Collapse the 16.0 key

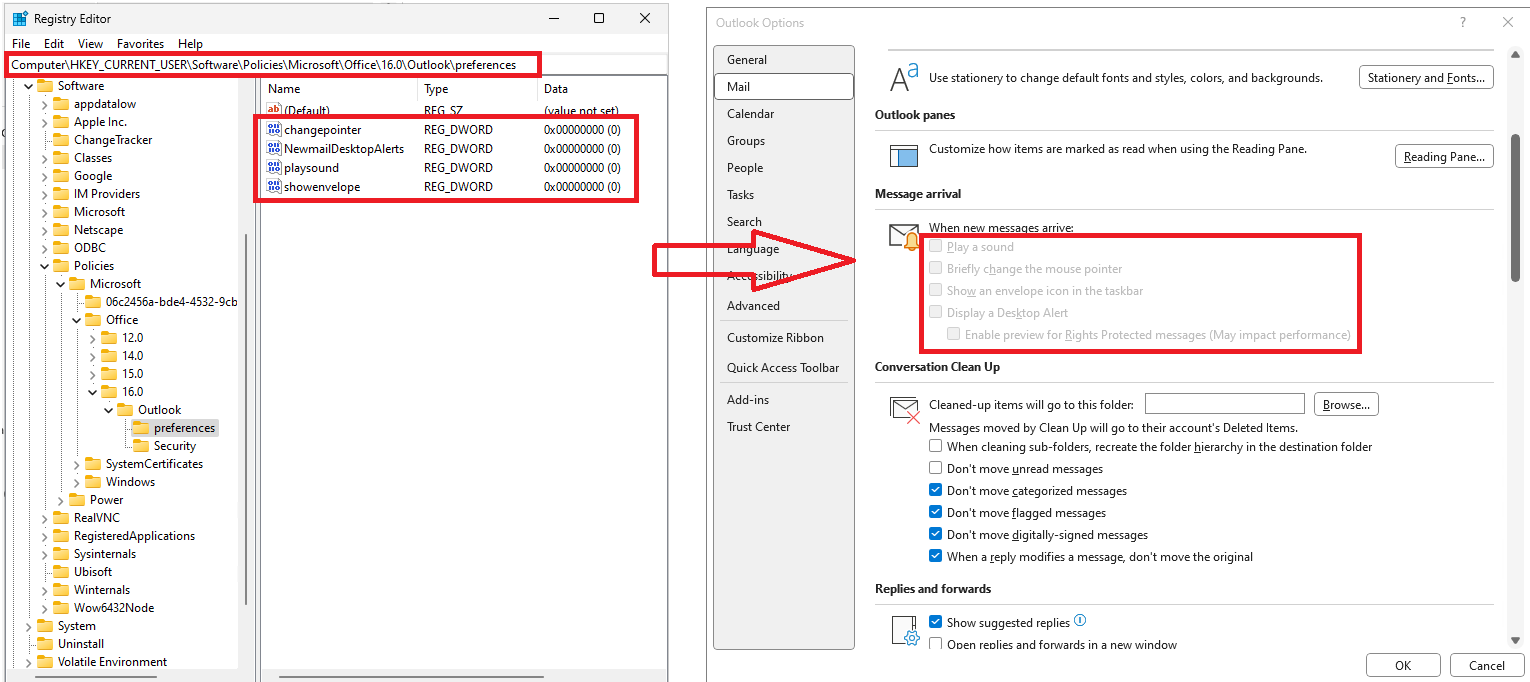(92, 392)
